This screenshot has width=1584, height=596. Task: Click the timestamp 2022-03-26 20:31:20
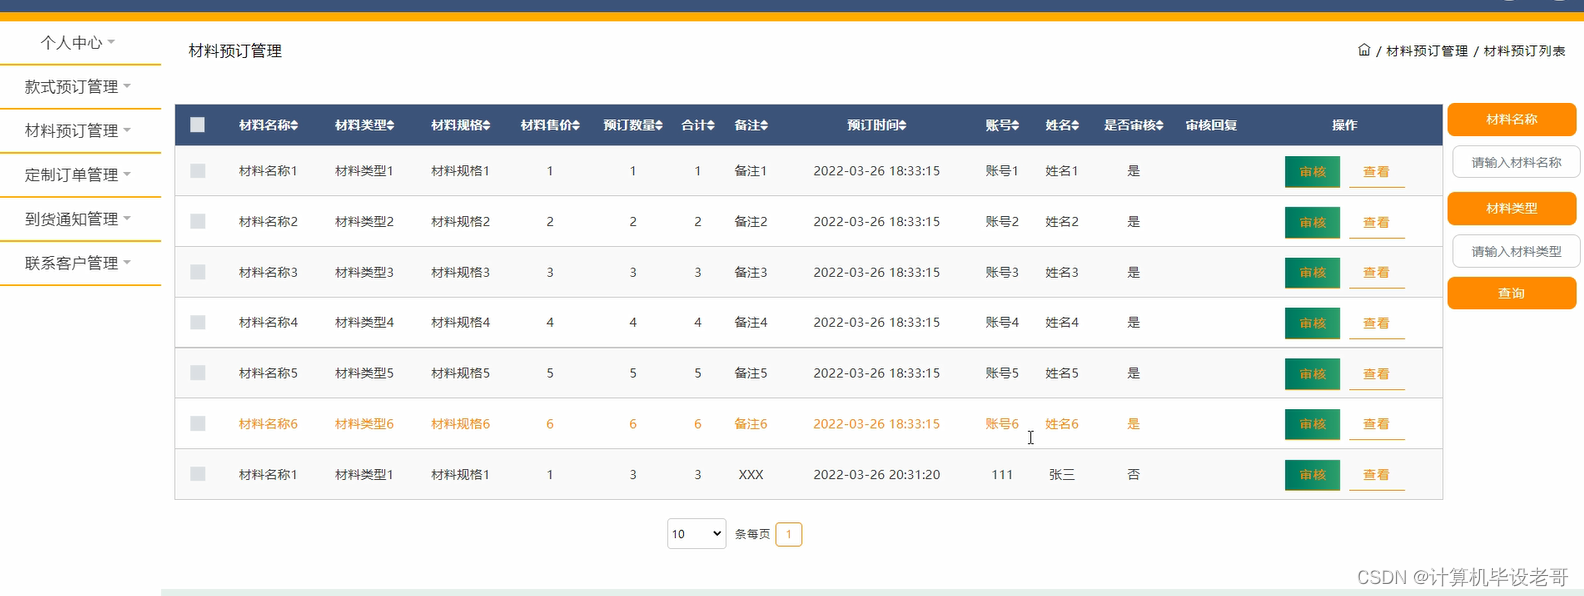[877, 475]
